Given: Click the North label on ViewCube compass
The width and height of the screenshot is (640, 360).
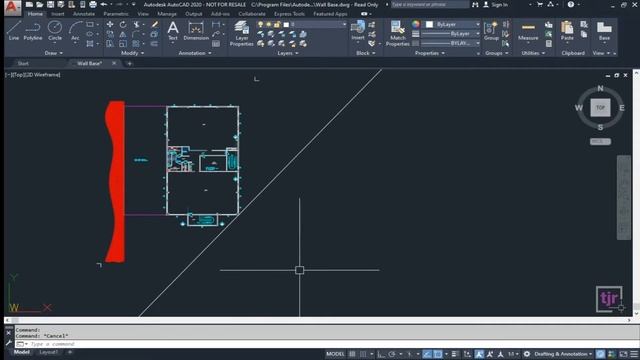Looking at the screenshot, I should (600, 88).
